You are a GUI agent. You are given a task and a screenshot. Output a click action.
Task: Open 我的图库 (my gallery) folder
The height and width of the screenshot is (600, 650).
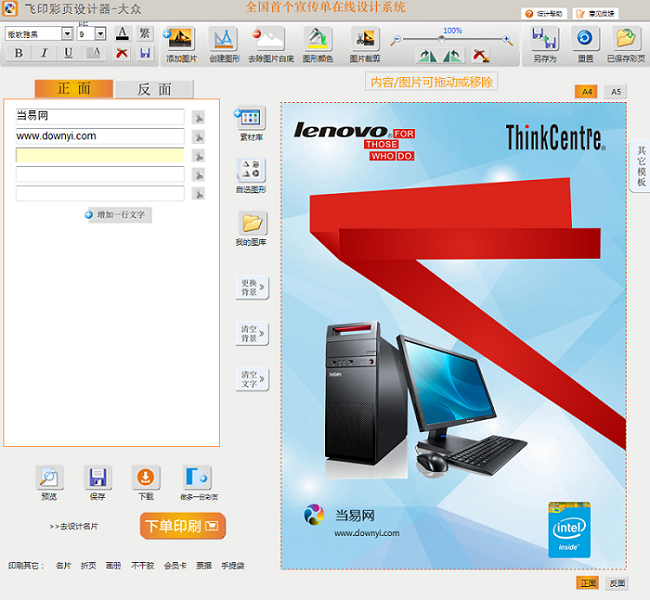pyautogui.click(x=251, y=225)
